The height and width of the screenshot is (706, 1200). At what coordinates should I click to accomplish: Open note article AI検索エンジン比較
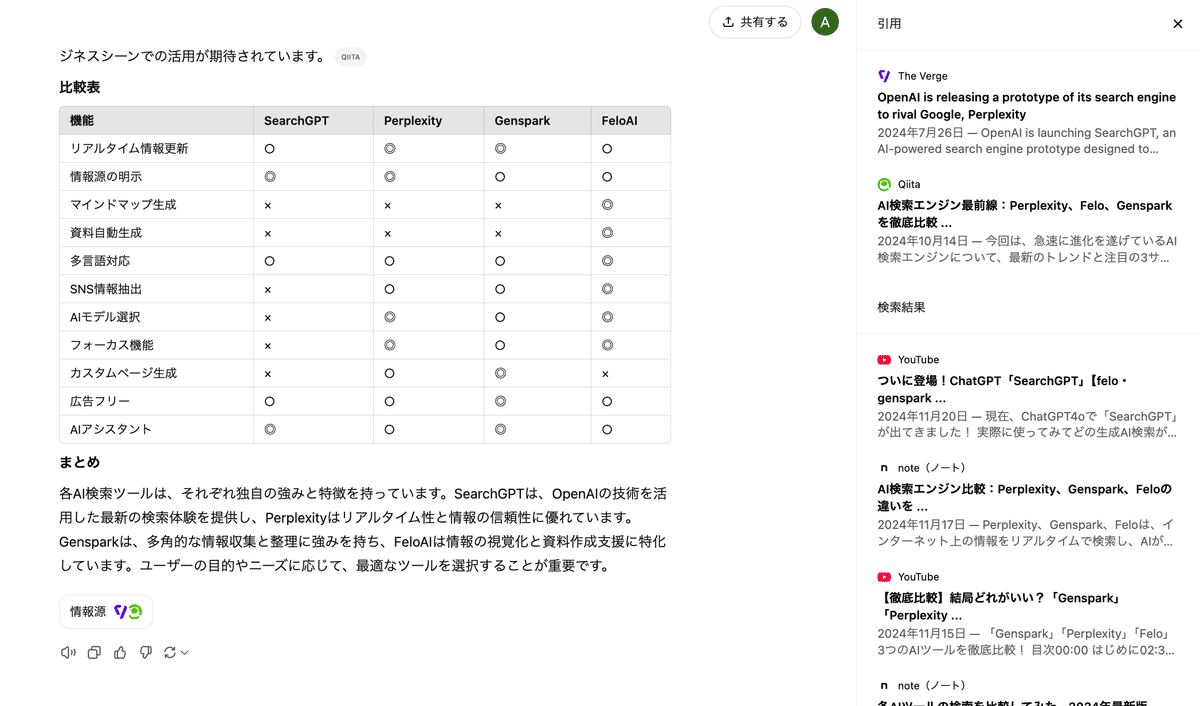point(1024,498)
